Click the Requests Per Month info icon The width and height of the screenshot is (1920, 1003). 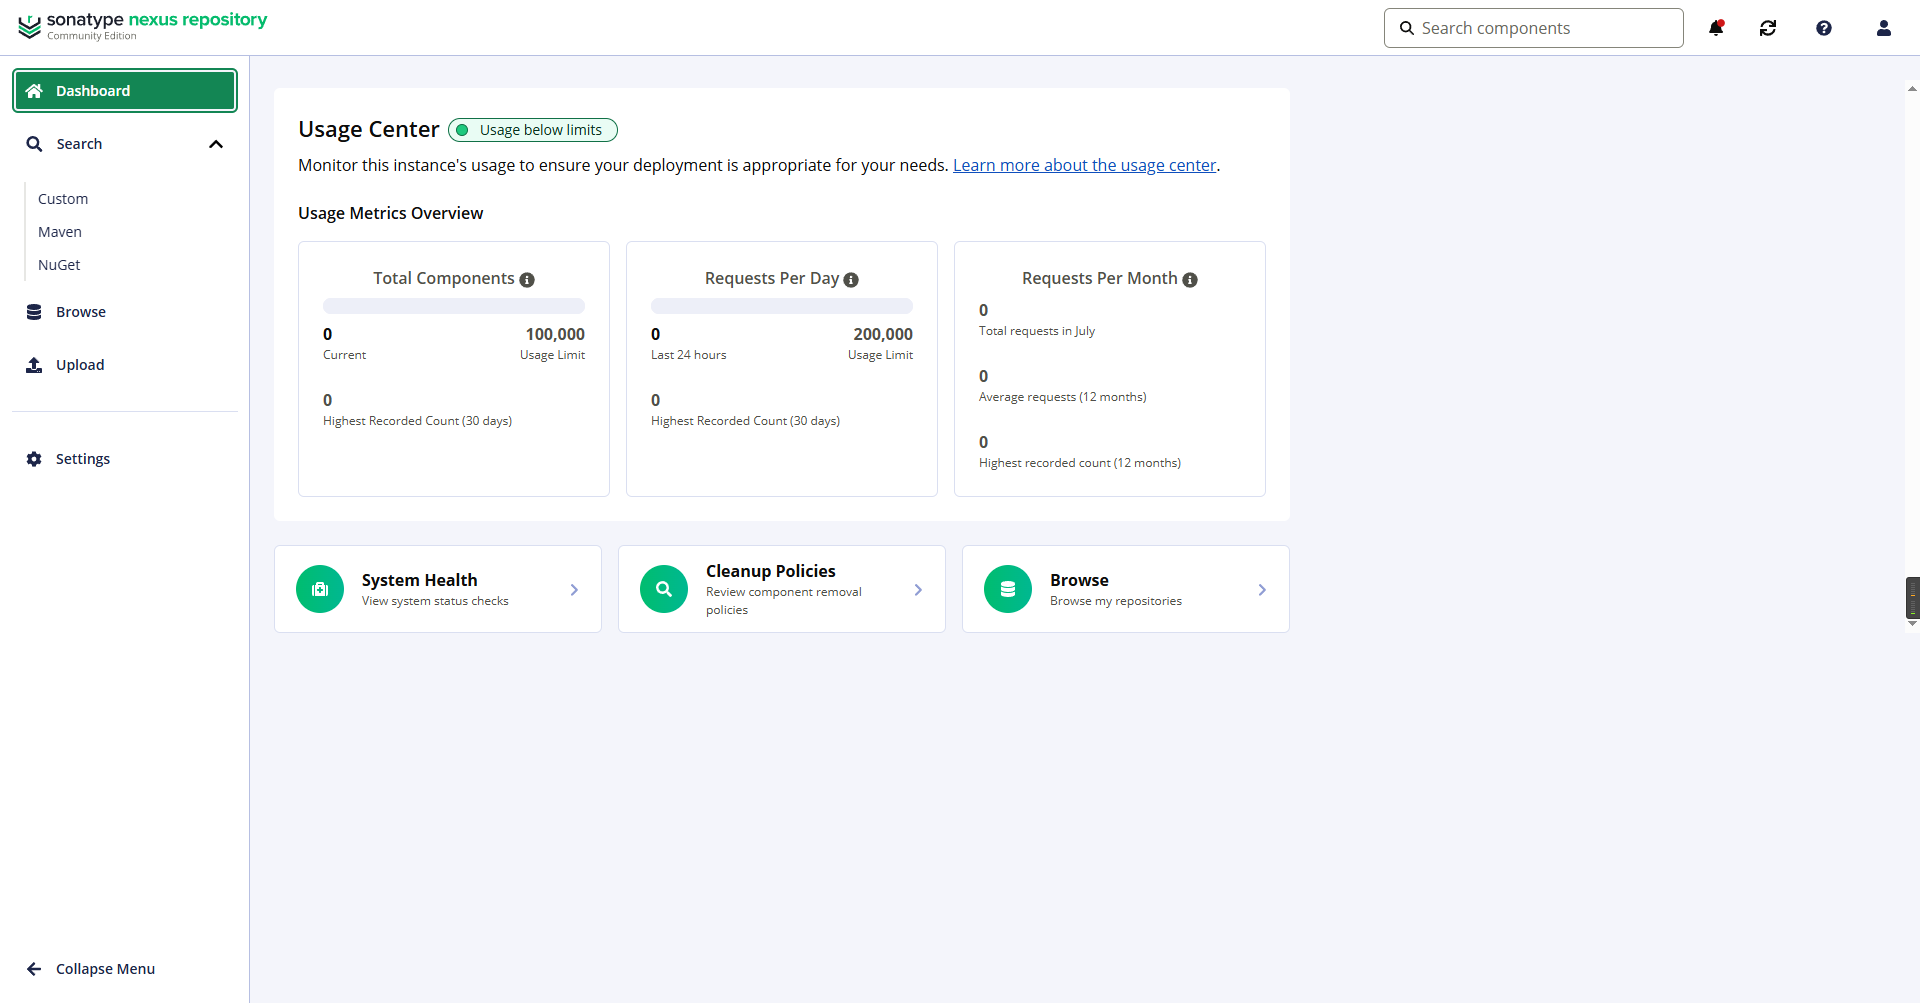point(1190,280)
